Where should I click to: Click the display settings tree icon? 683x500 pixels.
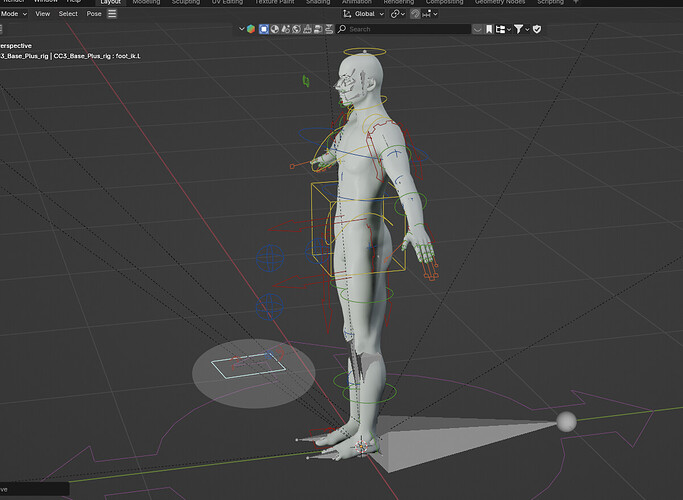500,29
